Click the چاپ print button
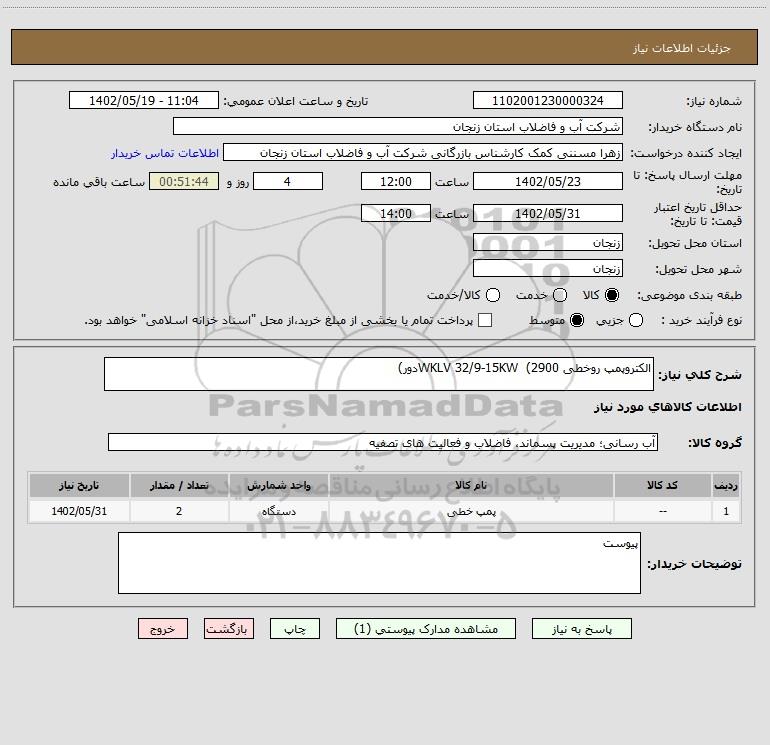 coord(295,629)
